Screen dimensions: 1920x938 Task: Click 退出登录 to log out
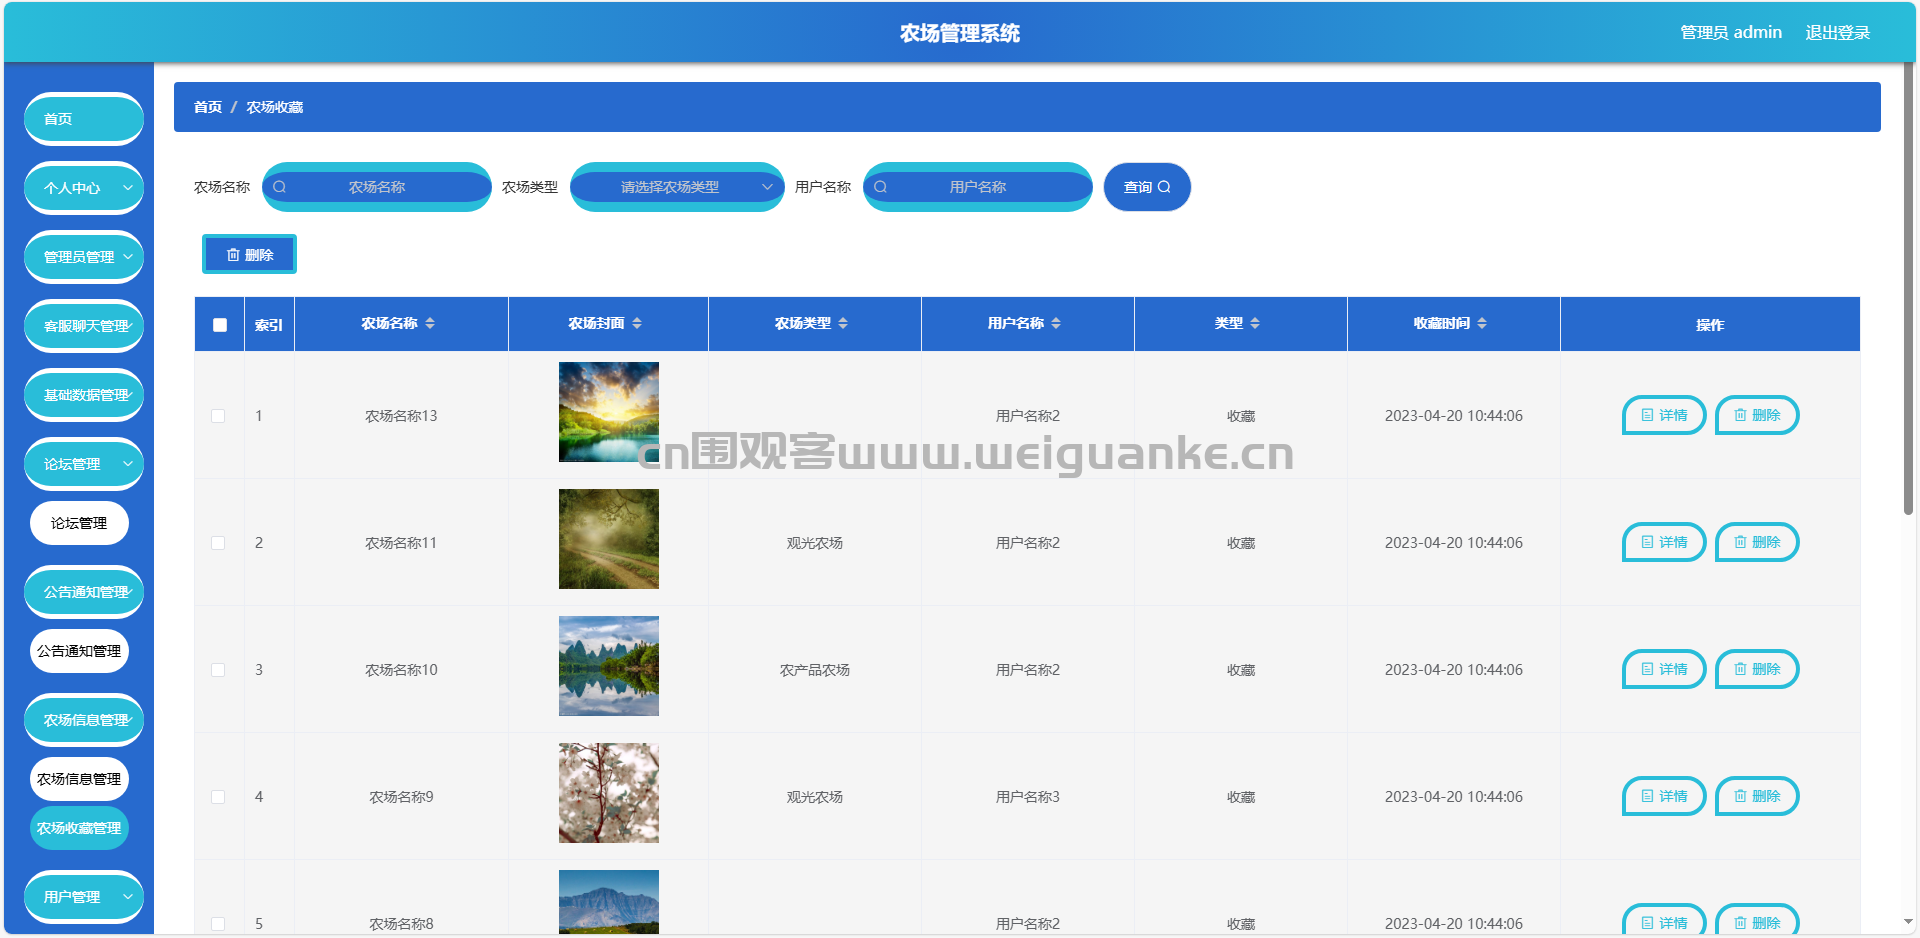(1837, 33)
